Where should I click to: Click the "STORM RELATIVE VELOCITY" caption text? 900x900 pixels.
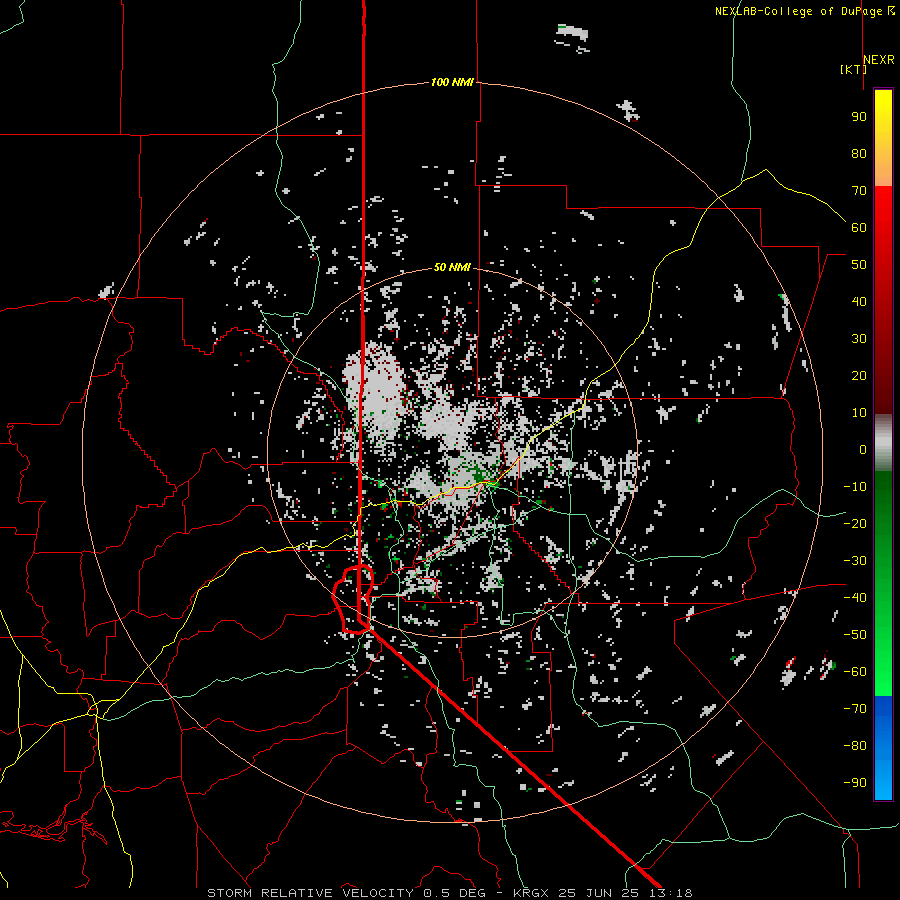[310, 893]
